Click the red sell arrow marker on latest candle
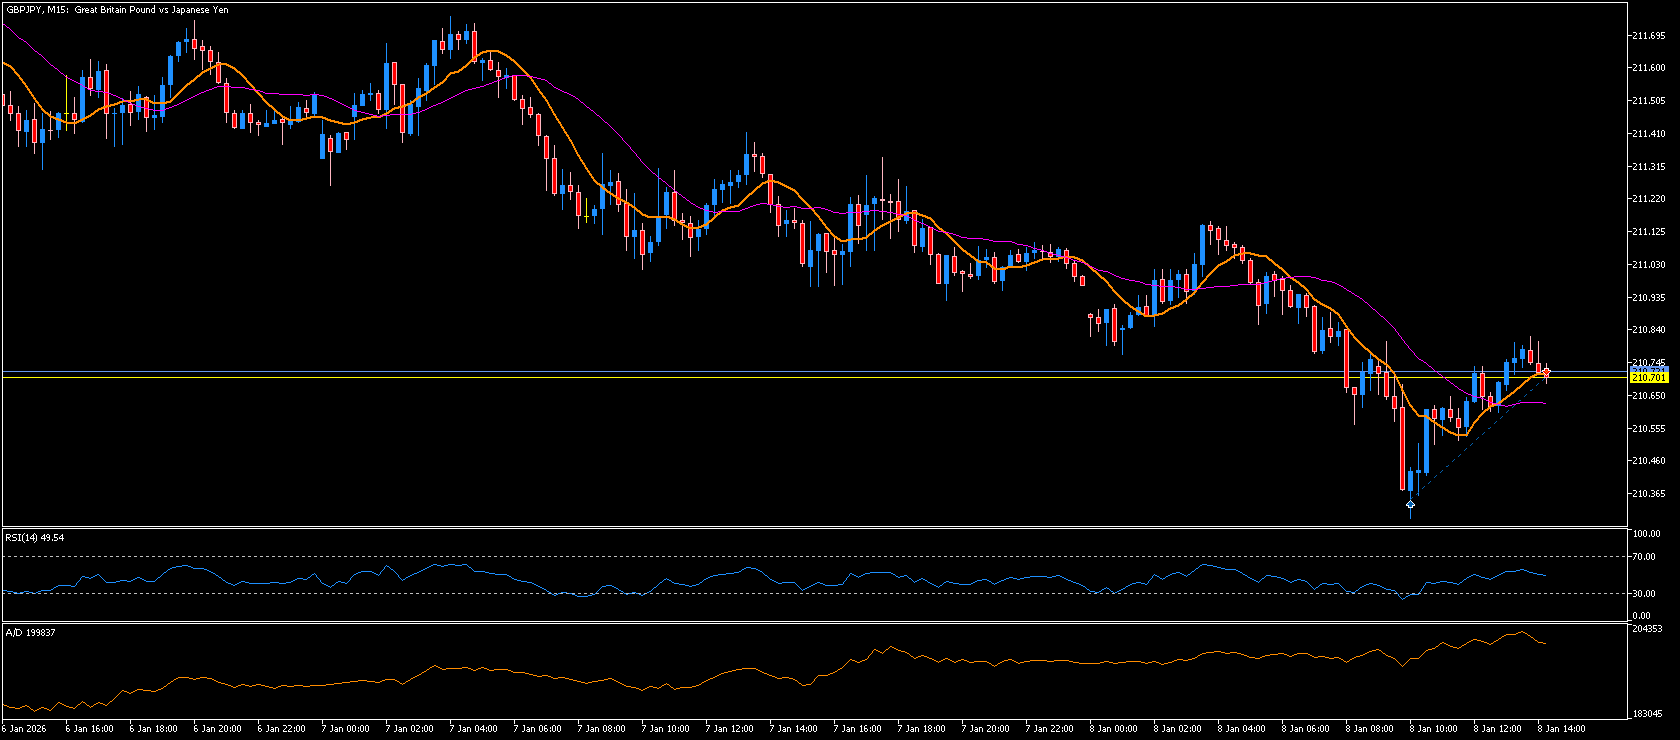Viewport: 1680px width, 740px height. point(1546,372)
